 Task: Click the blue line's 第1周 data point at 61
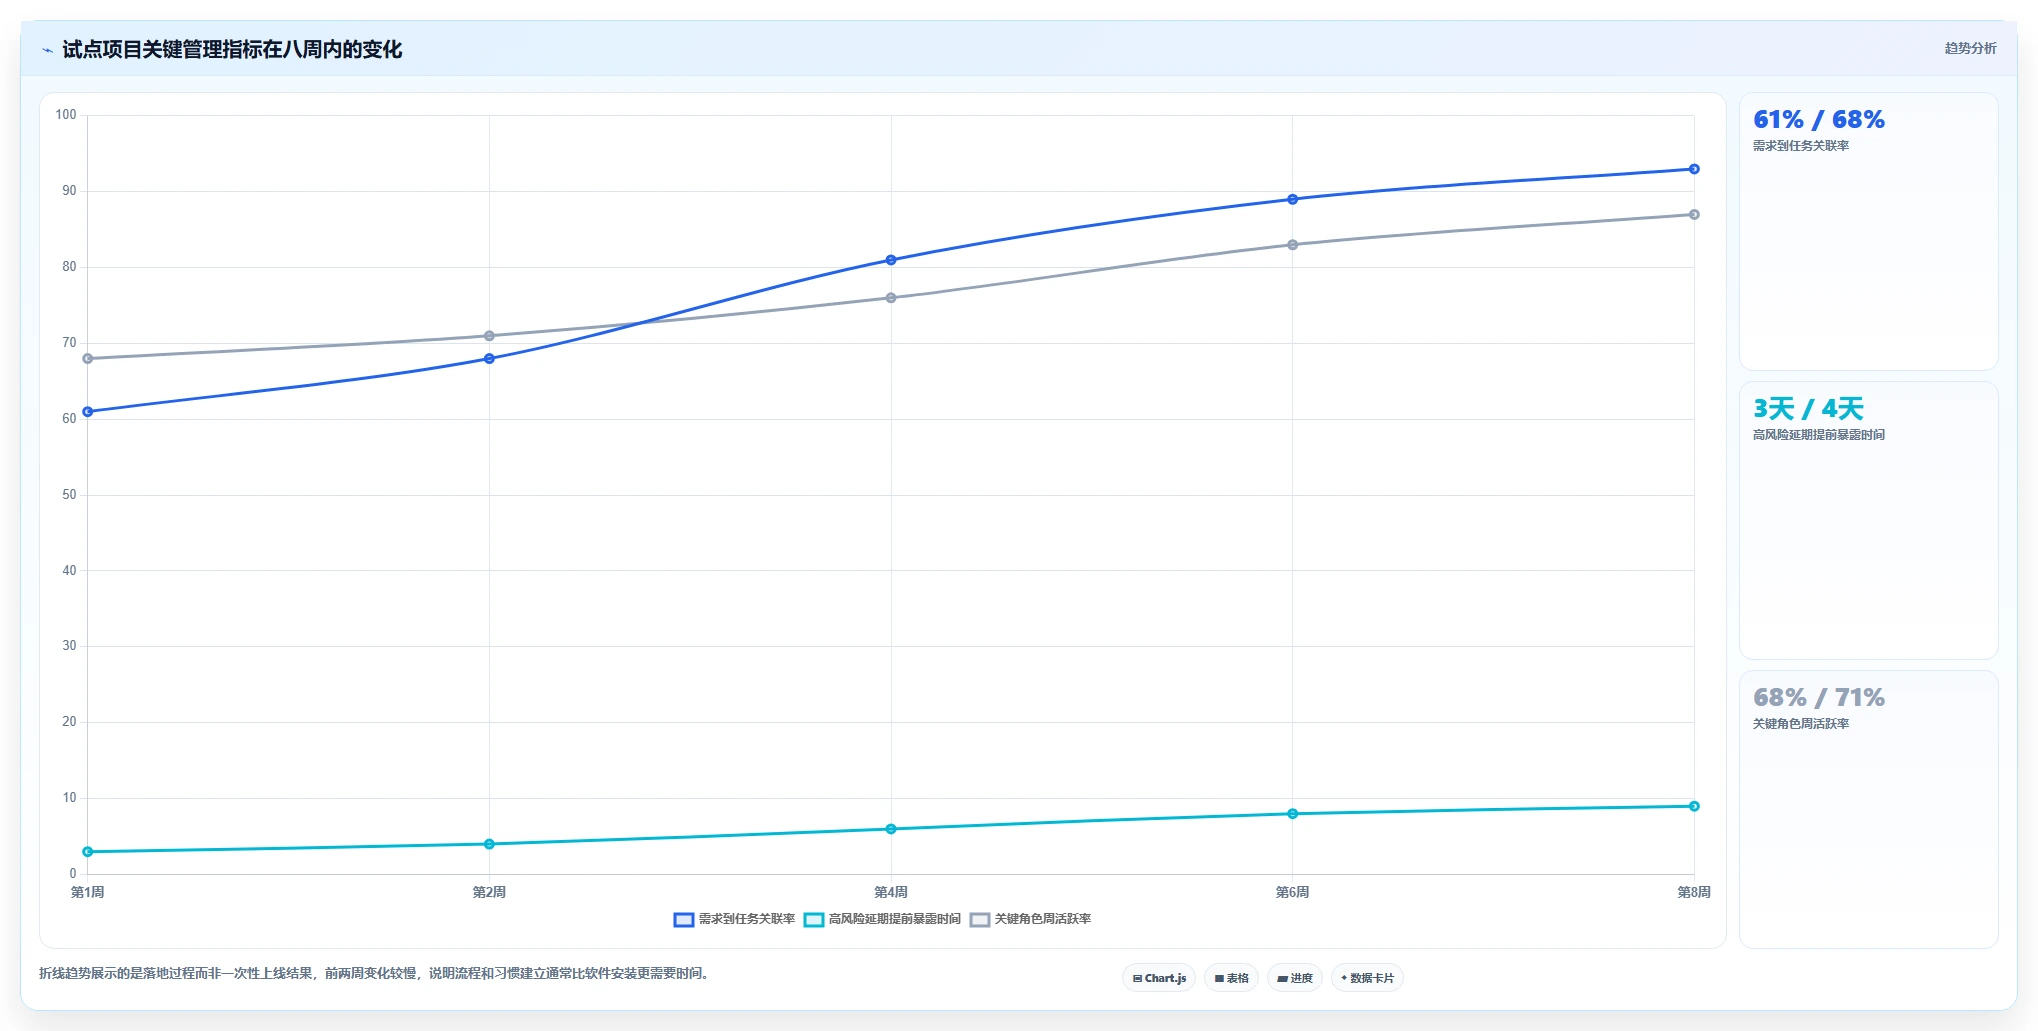[88, 412]
